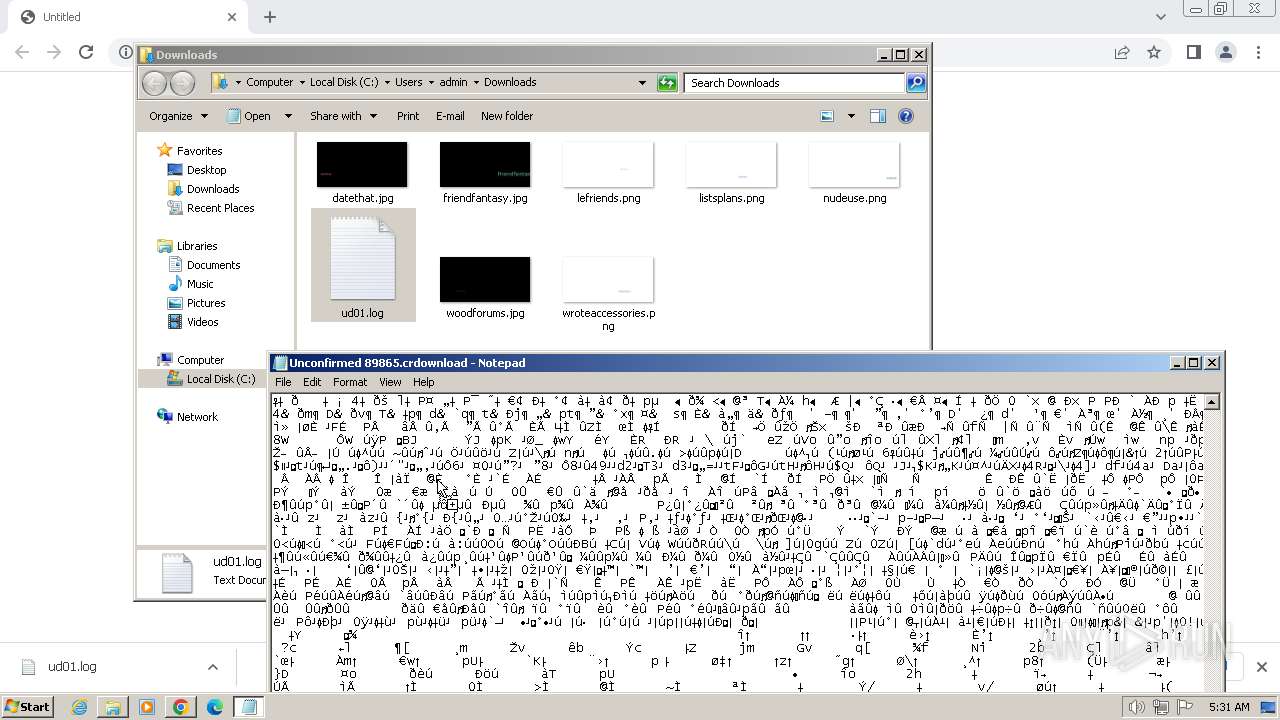
Task: Open the taskbar file explorer icon
Action: pyautogui.click(x=112, y=707)
